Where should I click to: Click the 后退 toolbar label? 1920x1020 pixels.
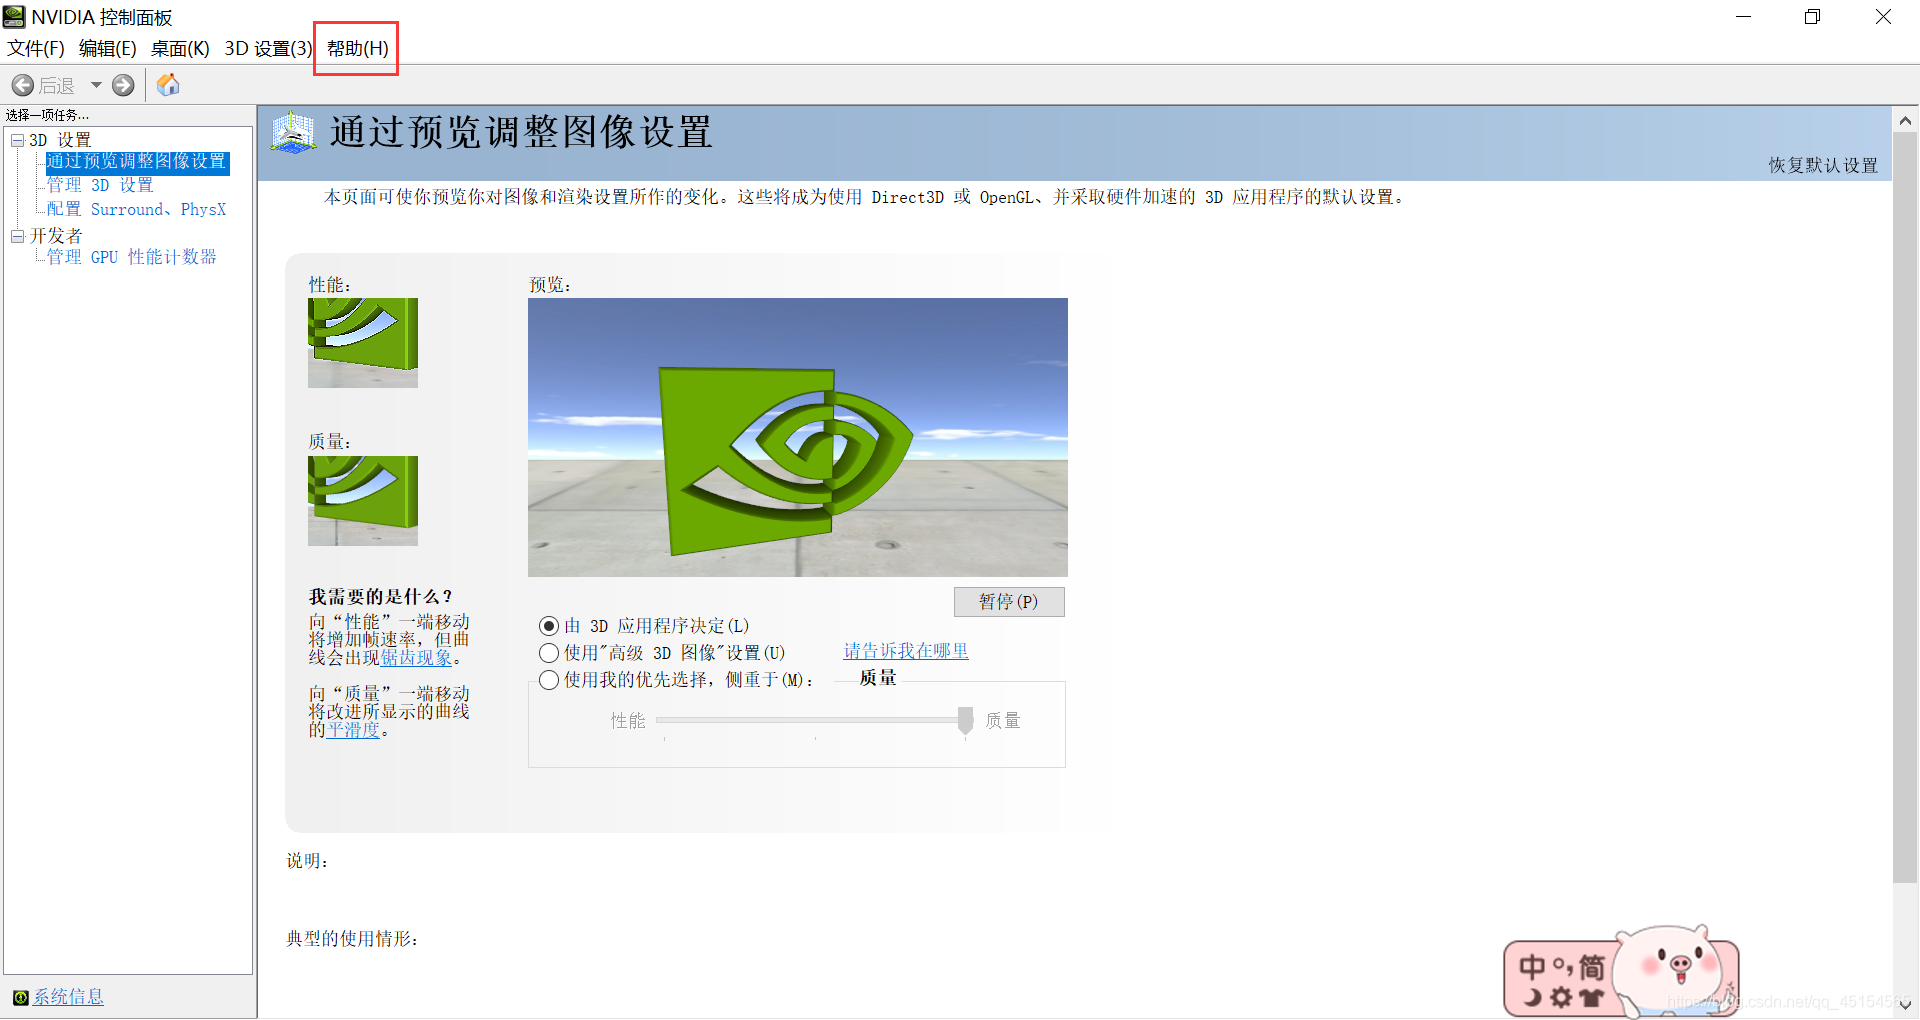[x=57, y=86]
